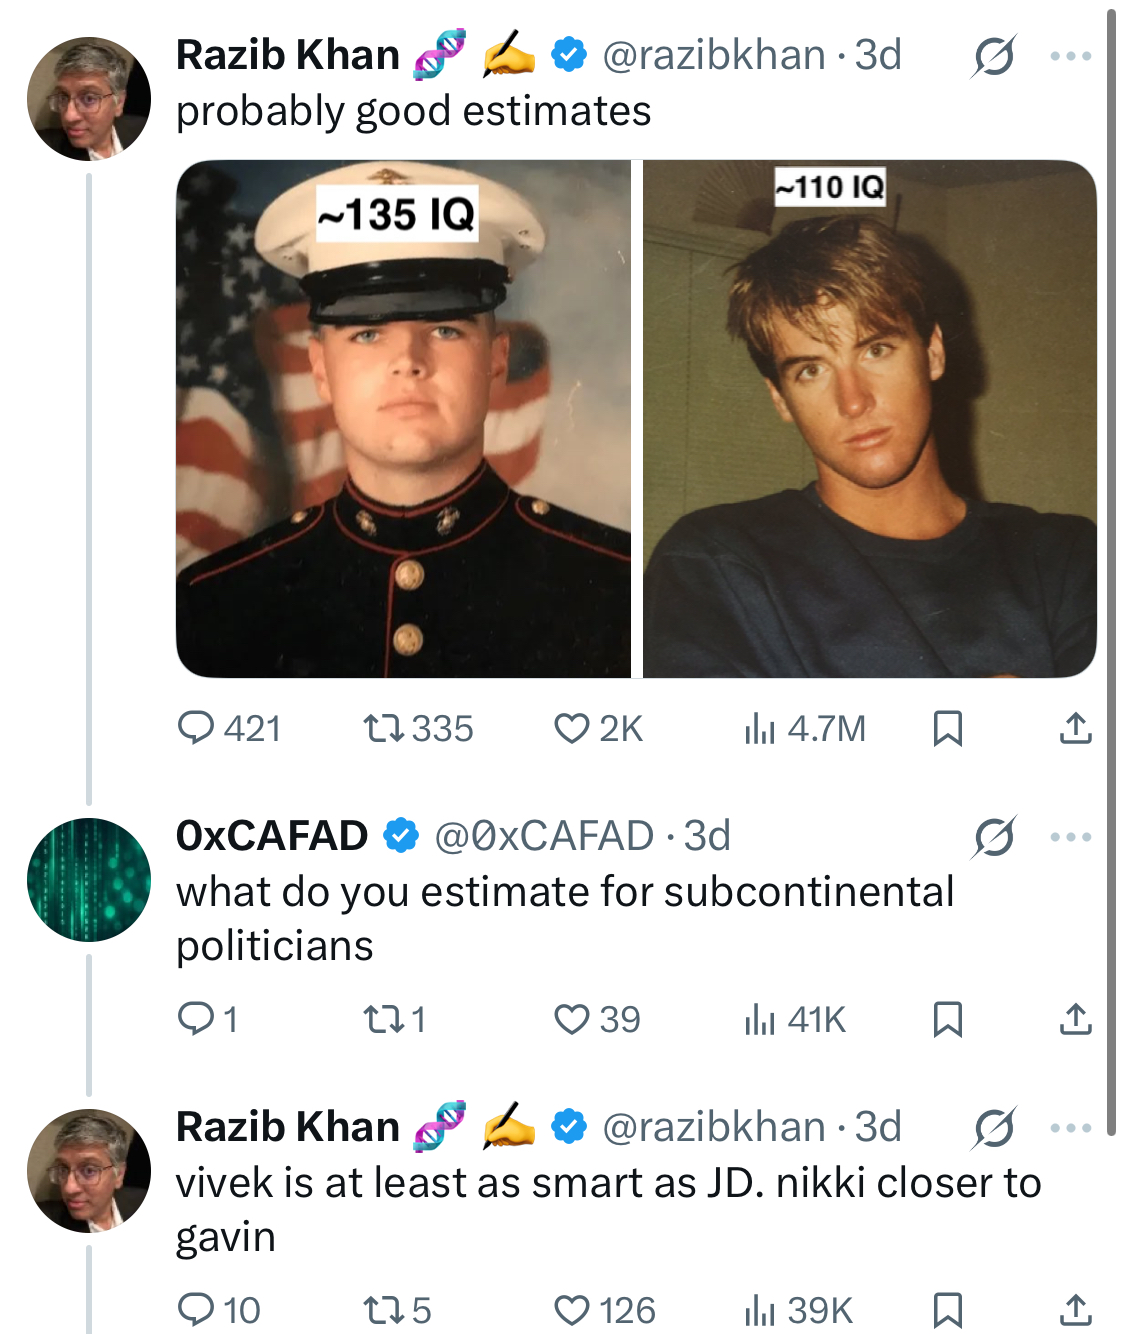The height and width of the screenshot is (1334, 1125).
Task: Like 0xCAFAD's subcontinental politicians reply
Action: click(571, 1019)
